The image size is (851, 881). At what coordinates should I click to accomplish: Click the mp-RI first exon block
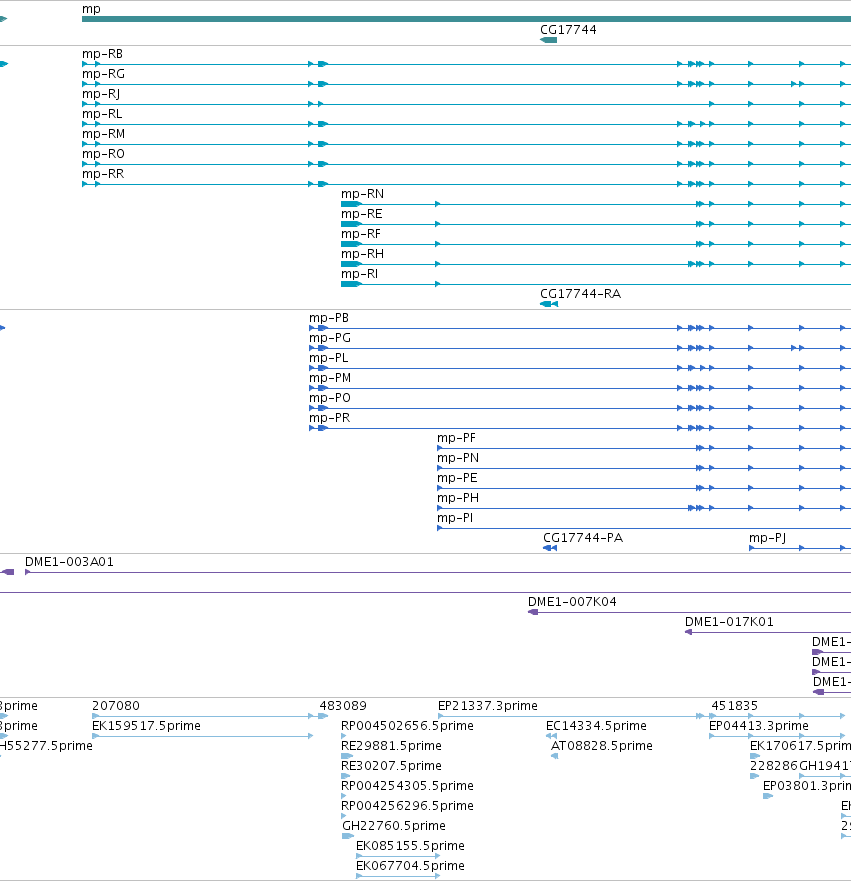pyautogui.click(x=351, y=284)
